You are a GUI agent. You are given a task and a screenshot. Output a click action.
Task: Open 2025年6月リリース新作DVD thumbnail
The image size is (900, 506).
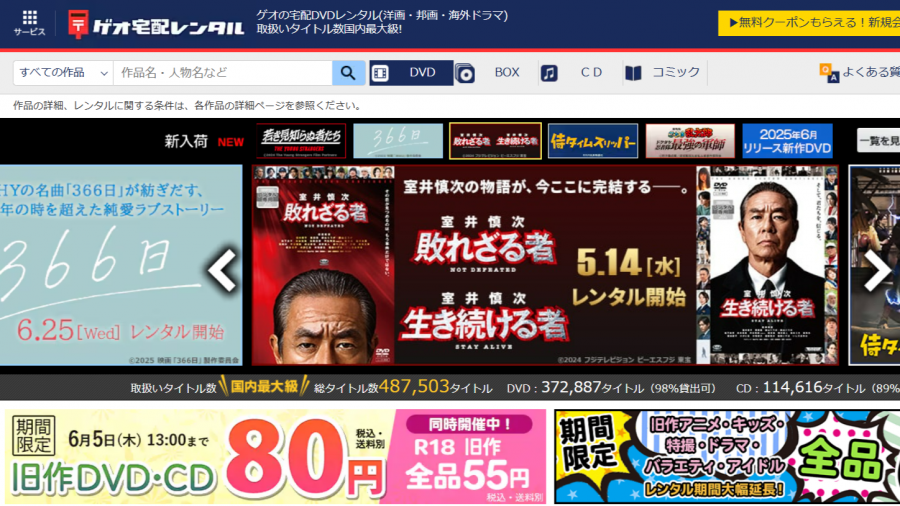787,141
